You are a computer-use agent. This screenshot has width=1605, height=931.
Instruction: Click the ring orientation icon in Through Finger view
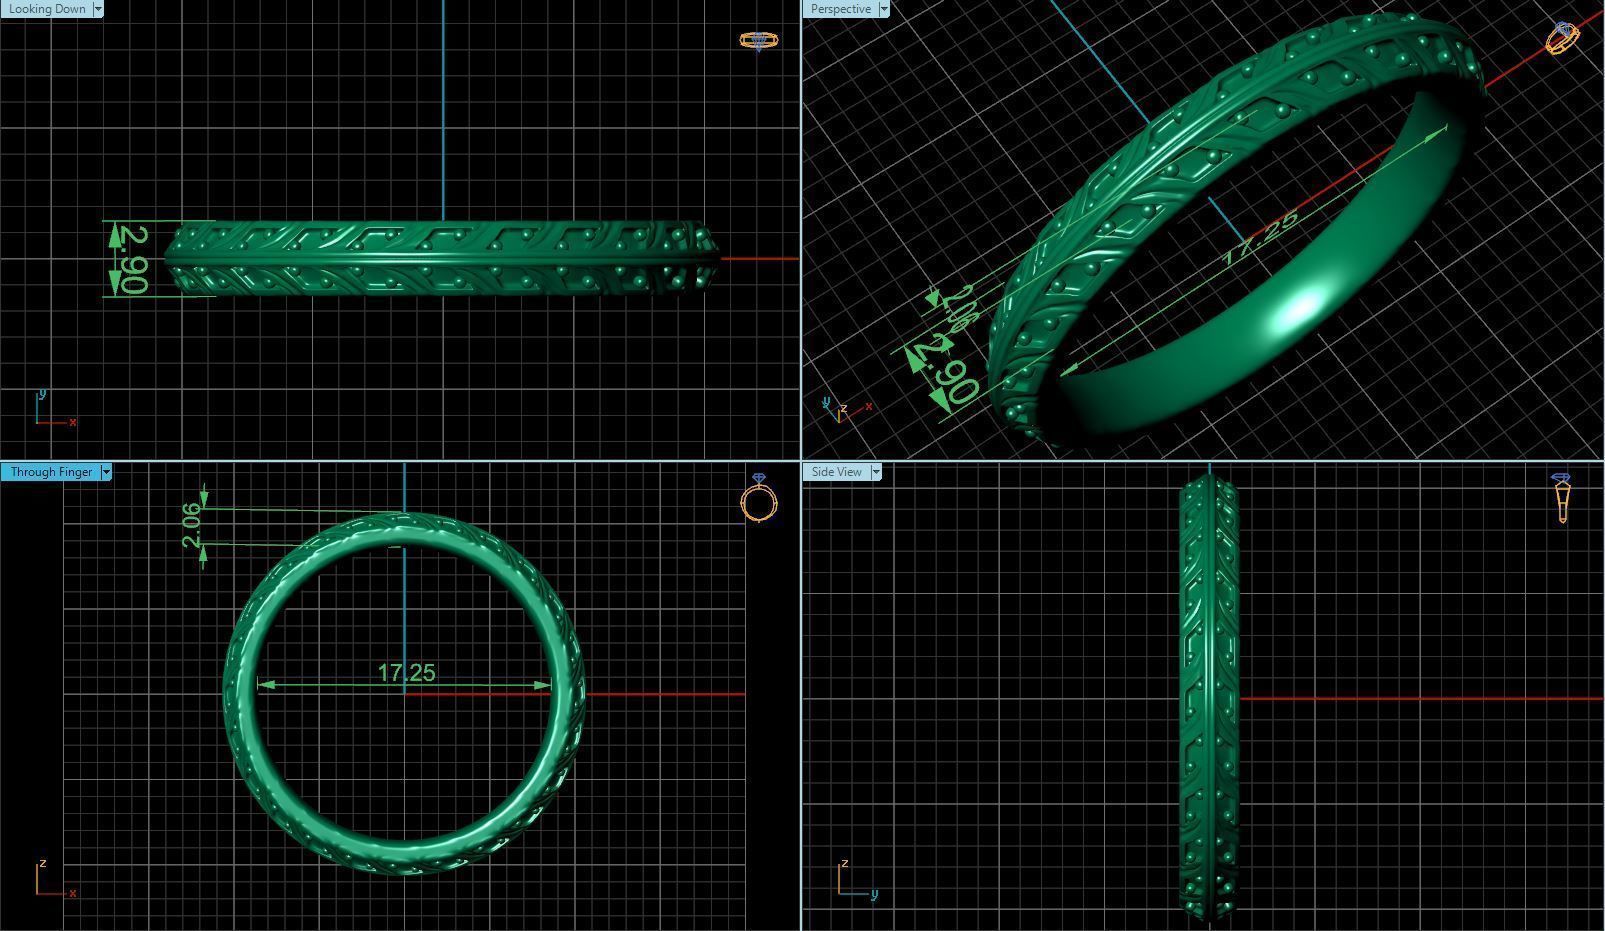[759, 498]
